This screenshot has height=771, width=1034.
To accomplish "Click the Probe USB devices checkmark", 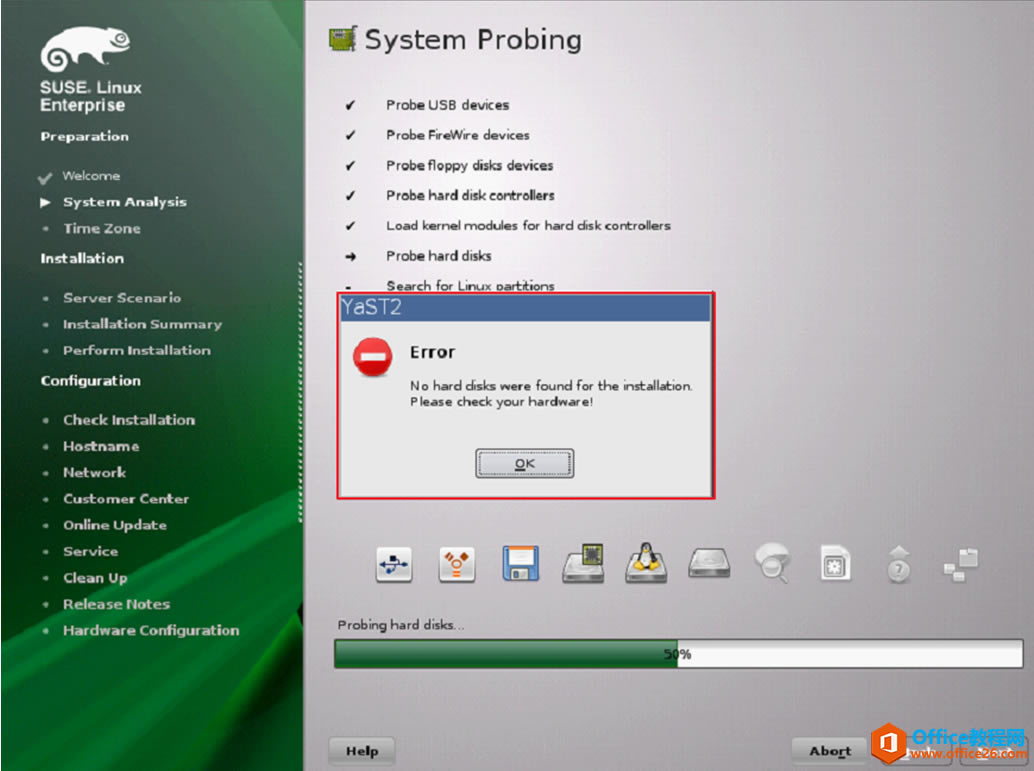I will tap(350, 106).
